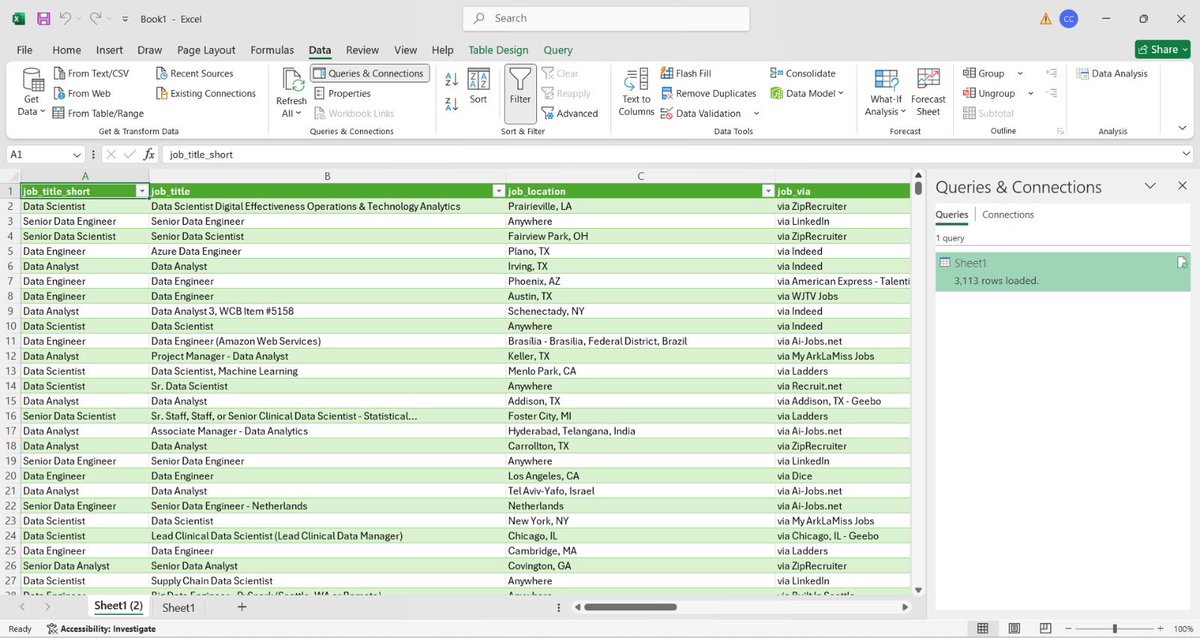Open the job_title column filter dropdown
The width and height of the screenshot is (1200, 638).
coord(498,191)
